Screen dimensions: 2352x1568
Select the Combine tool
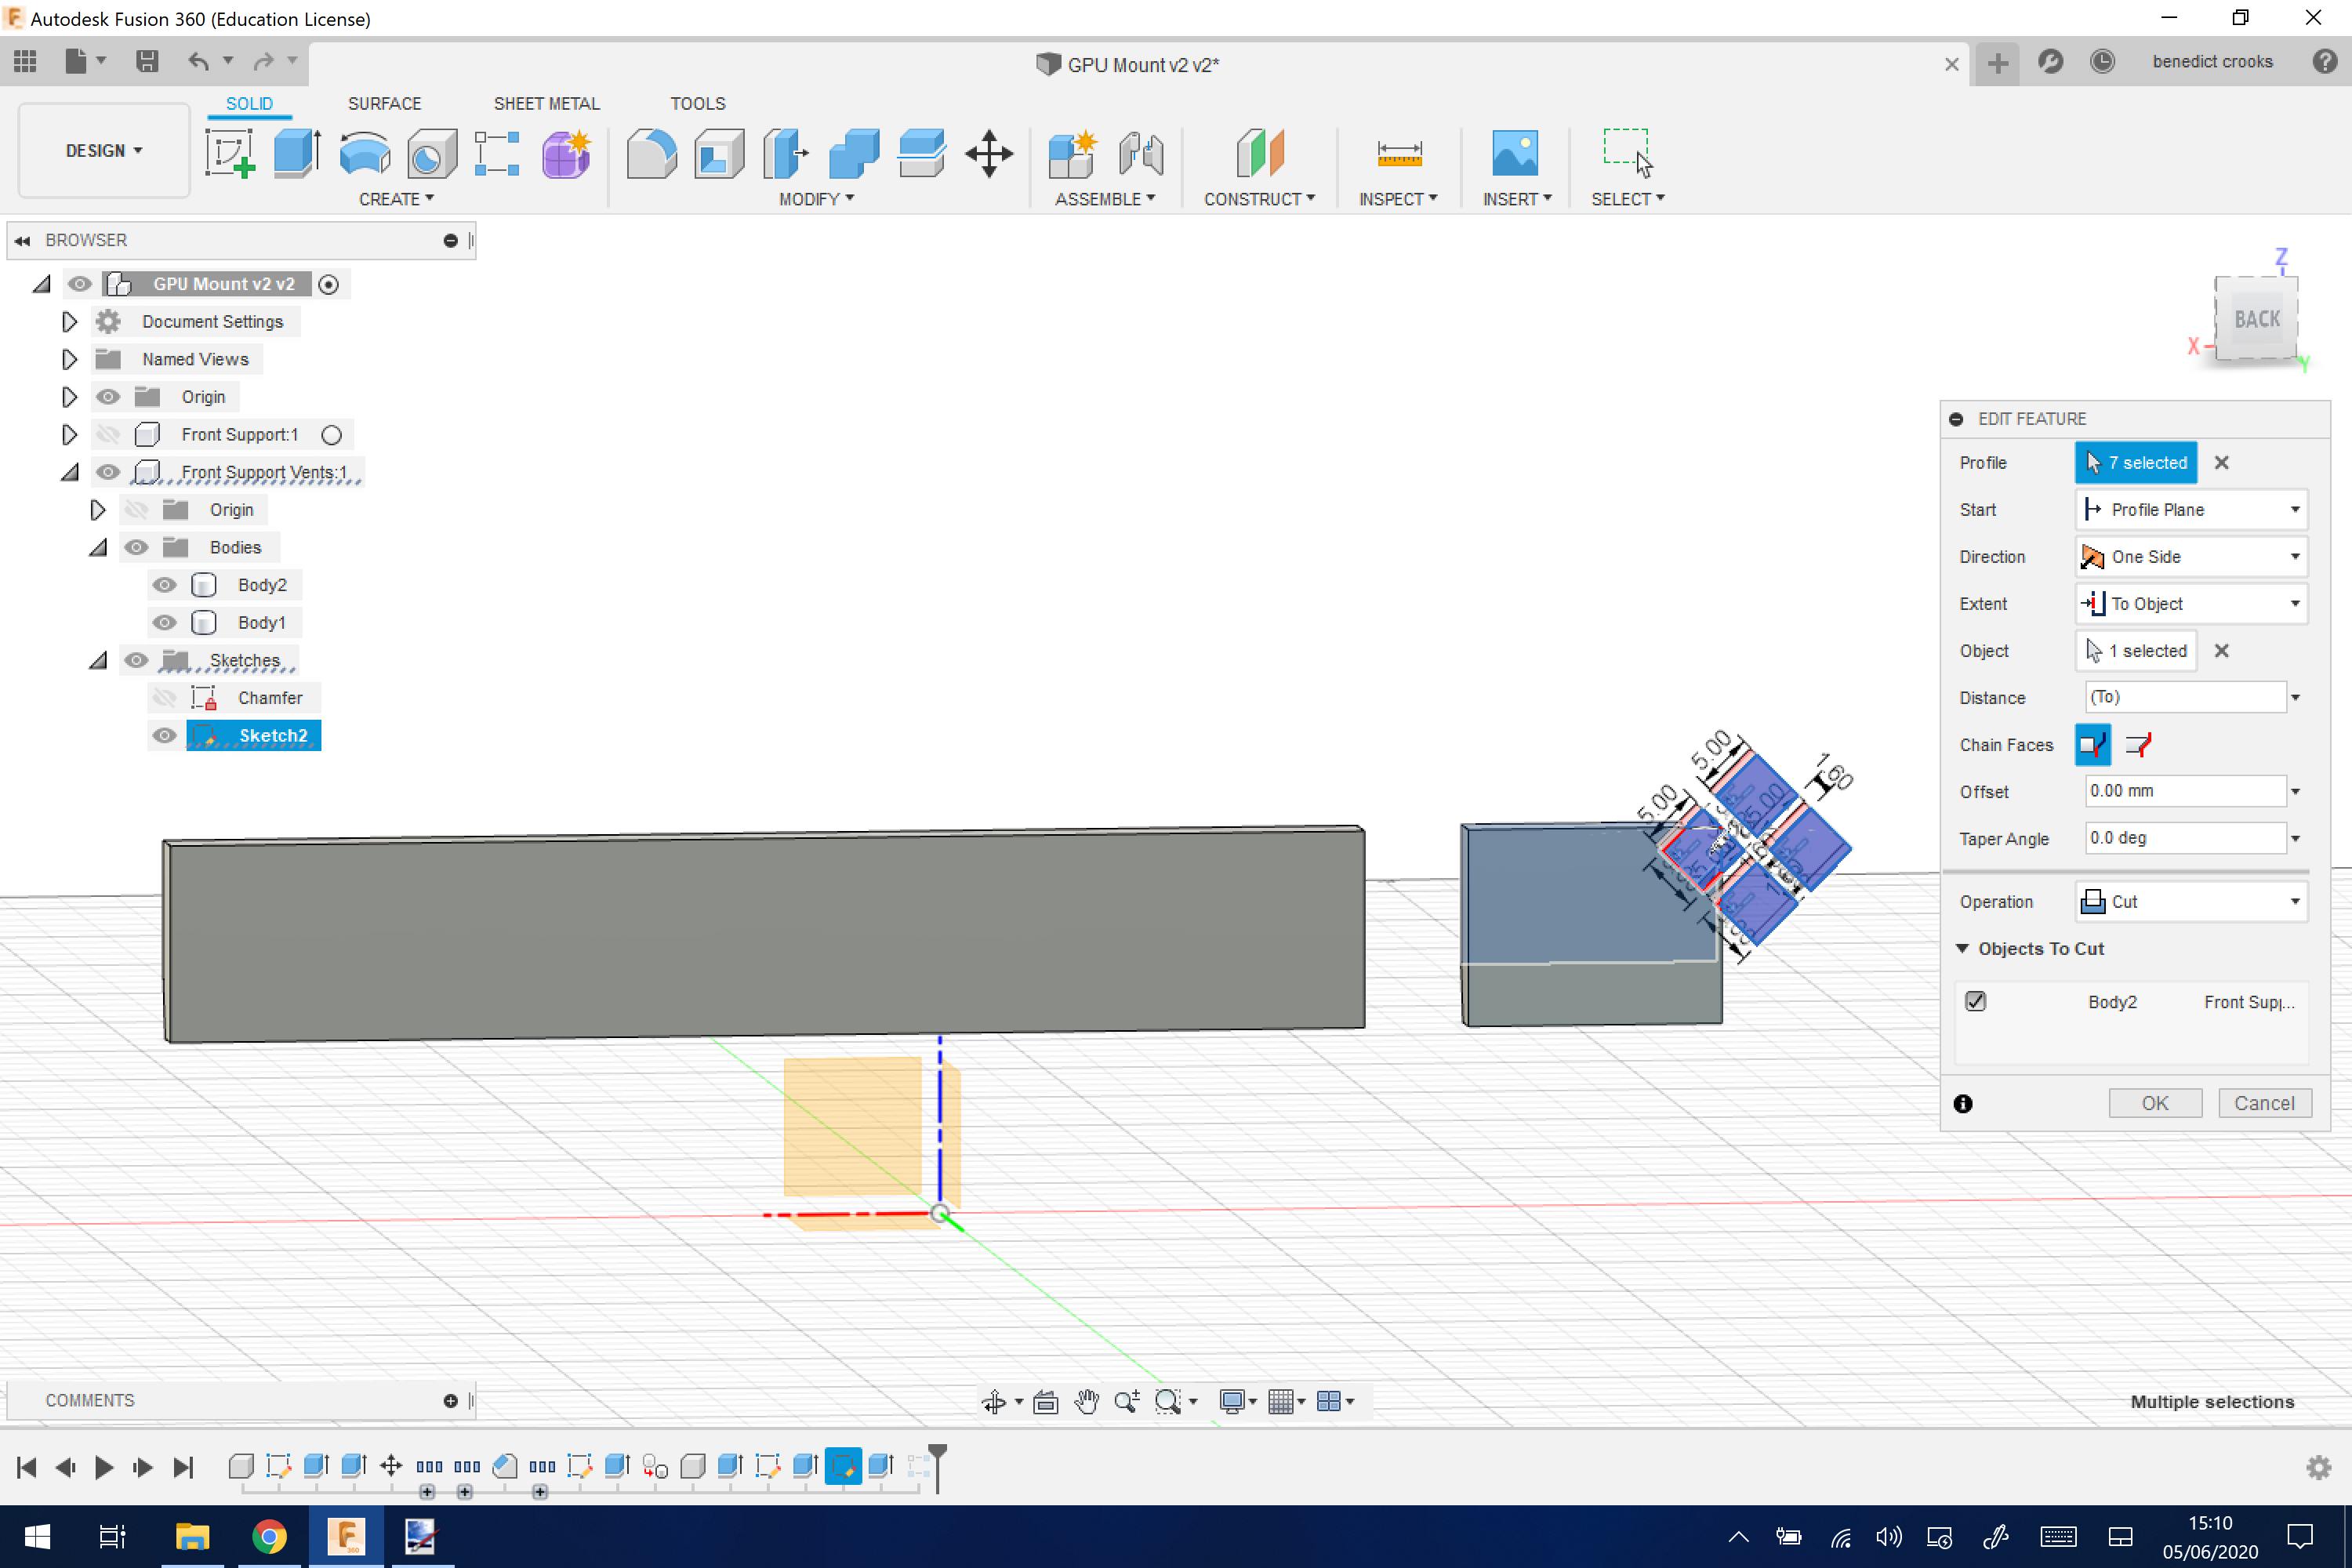(854, 154)
